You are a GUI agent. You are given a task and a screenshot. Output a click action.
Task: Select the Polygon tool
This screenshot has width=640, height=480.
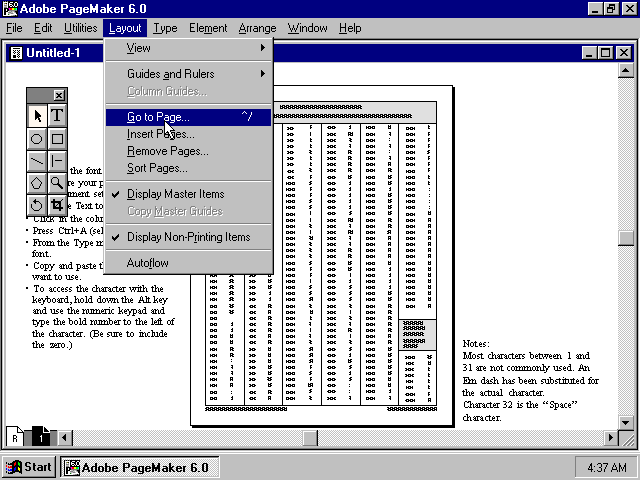(x=37, y=183)
